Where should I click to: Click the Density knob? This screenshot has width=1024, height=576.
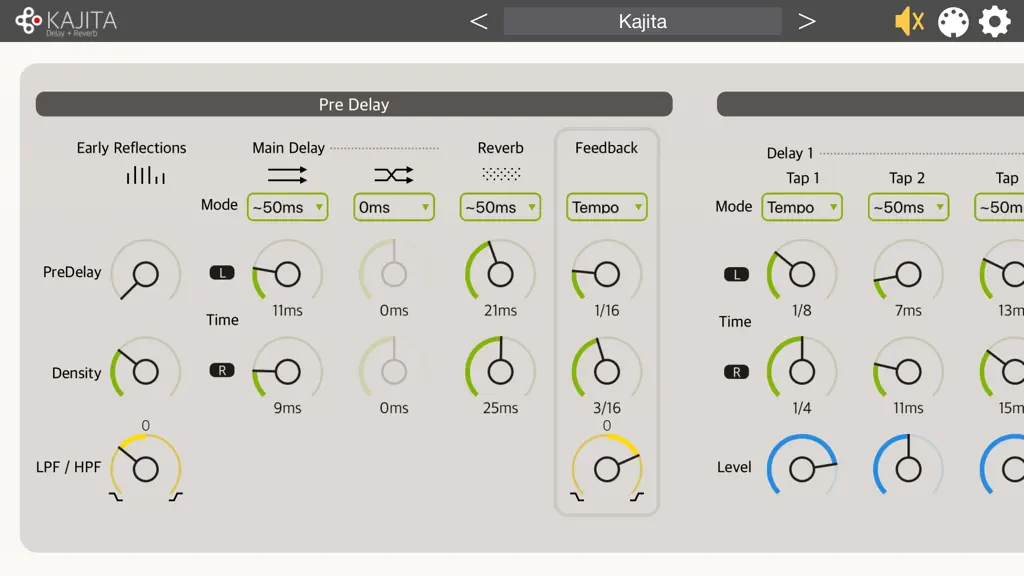[146, 371]
